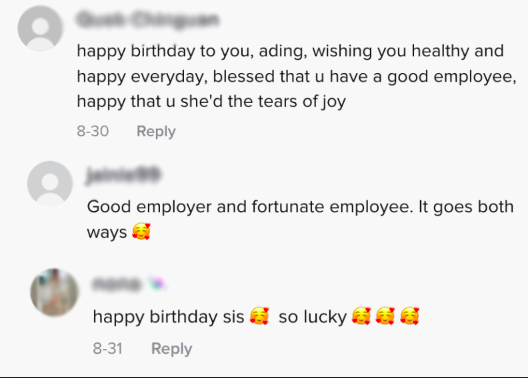Select the comment mentioning 'tears of joy'
Screen dimensions: 528x378
point(296,76)
